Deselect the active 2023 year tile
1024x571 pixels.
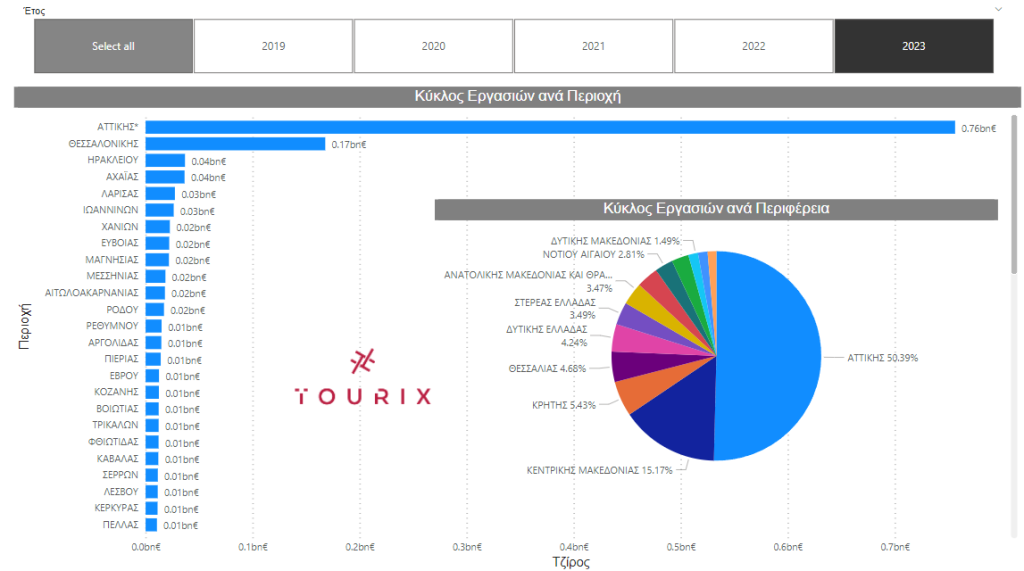coord(913,46)
